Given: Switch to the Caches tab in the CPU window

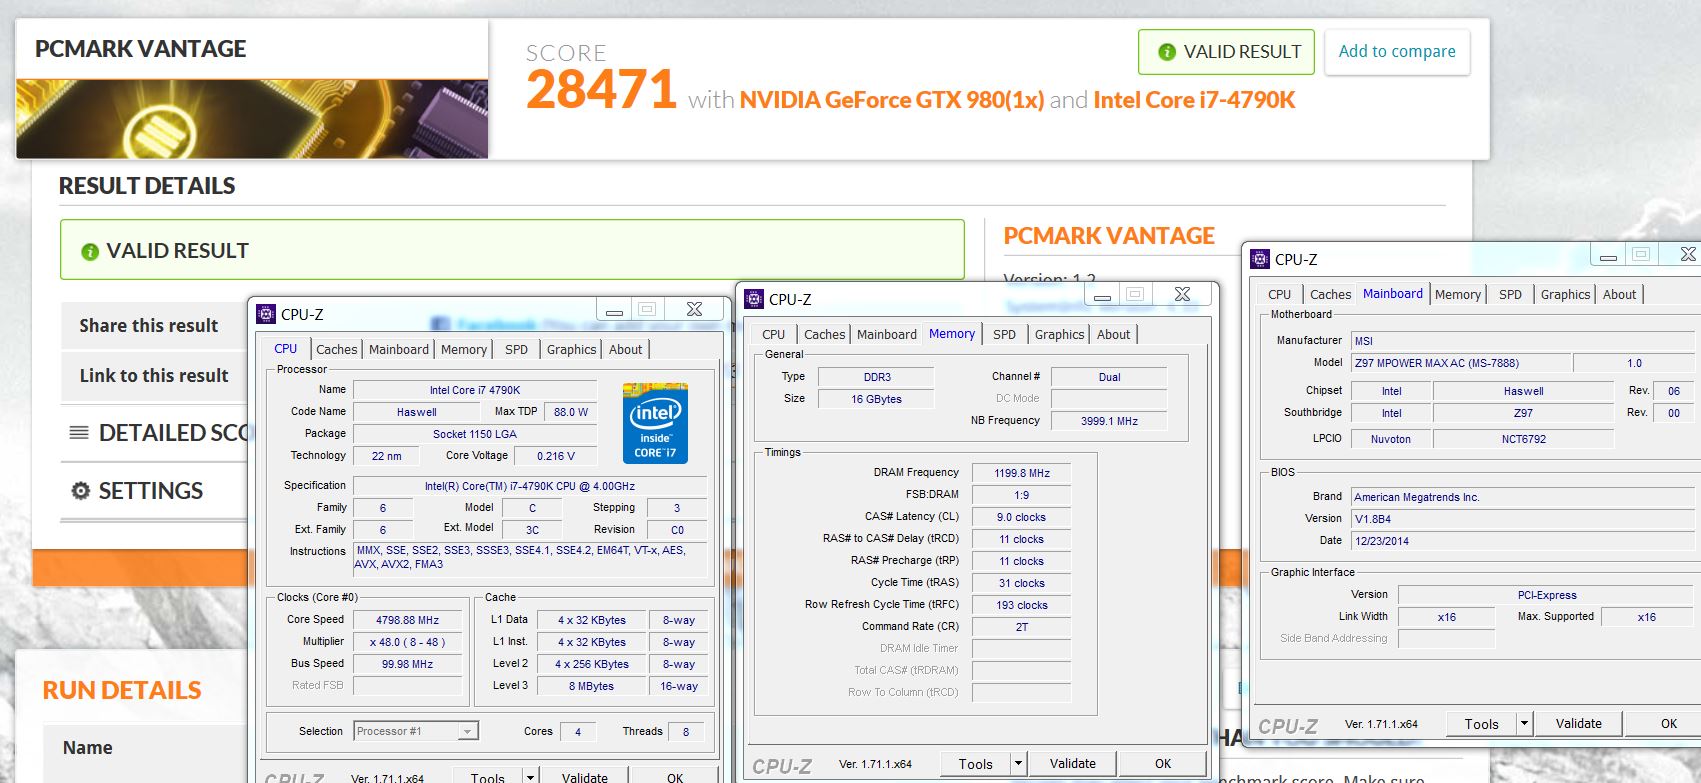Looking at the screenshot, I should 336,349.
